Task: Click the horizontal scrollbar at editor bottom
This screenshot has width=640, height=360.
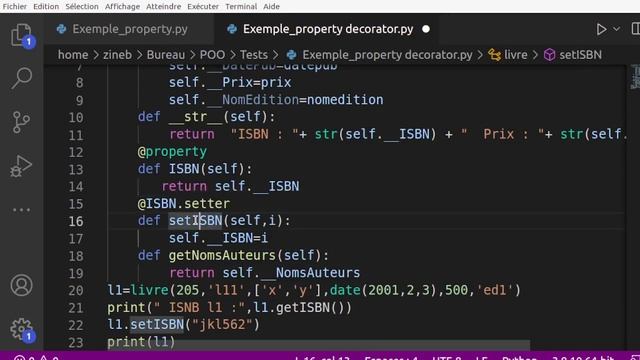Action: point(318,345)
